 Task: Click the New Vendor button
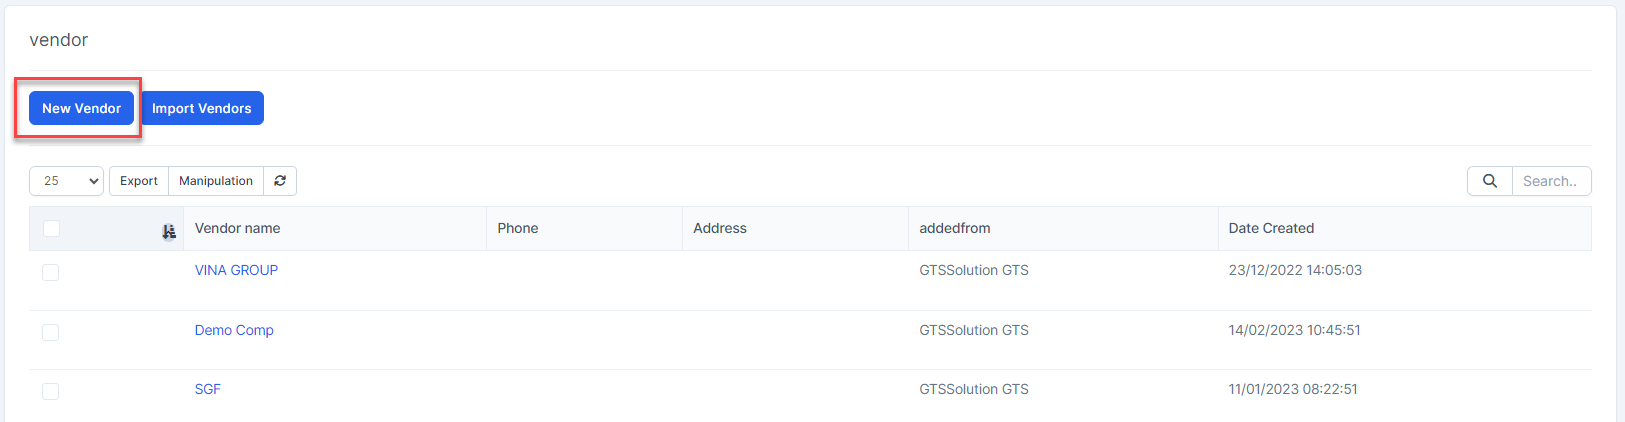tap(81, 108)
